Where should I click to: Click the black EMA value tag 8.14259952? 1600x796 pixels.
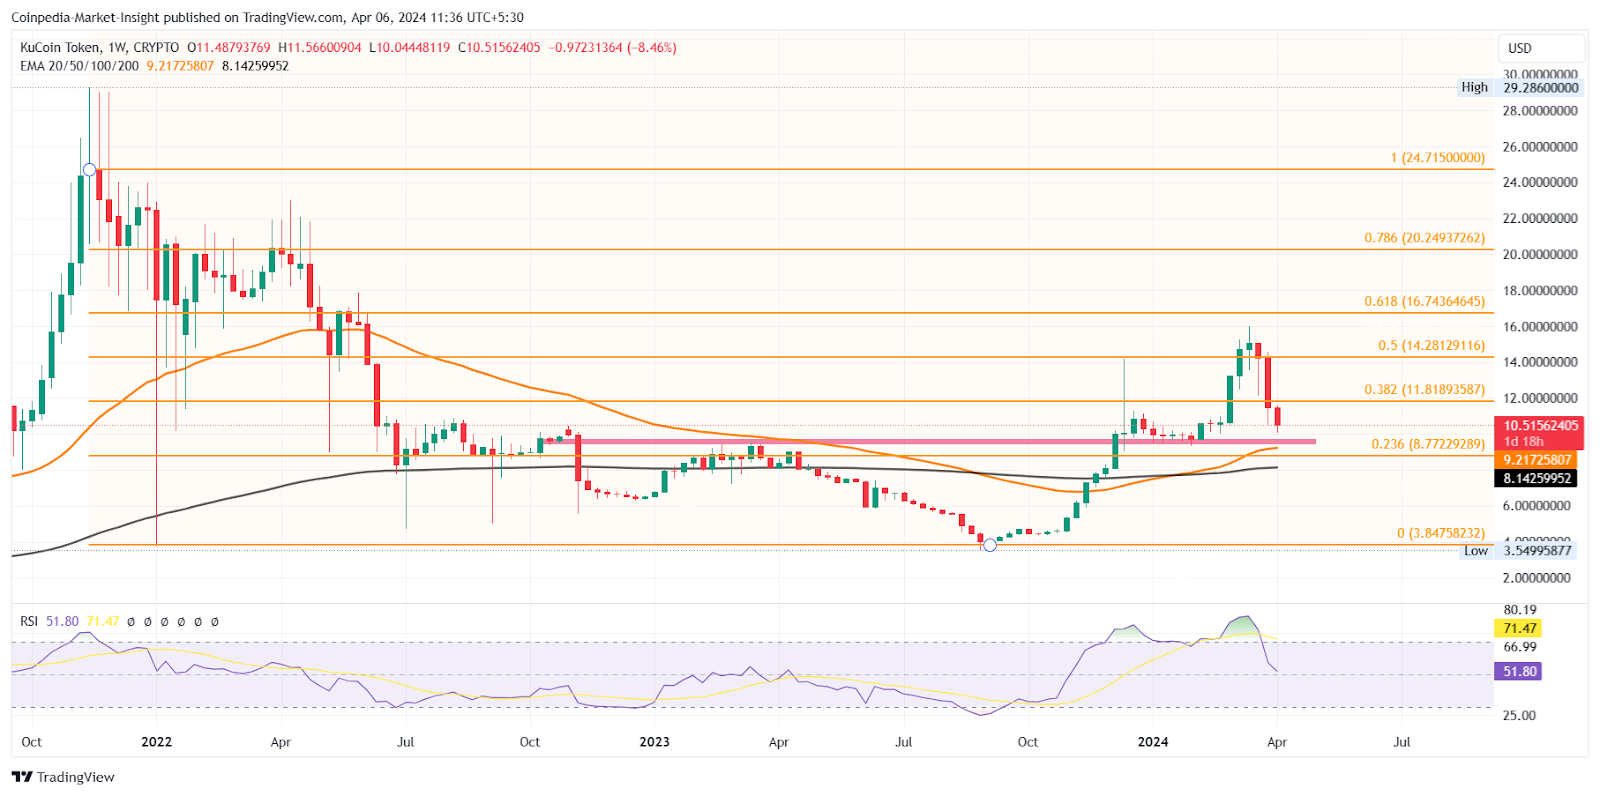pos(1538,478)
